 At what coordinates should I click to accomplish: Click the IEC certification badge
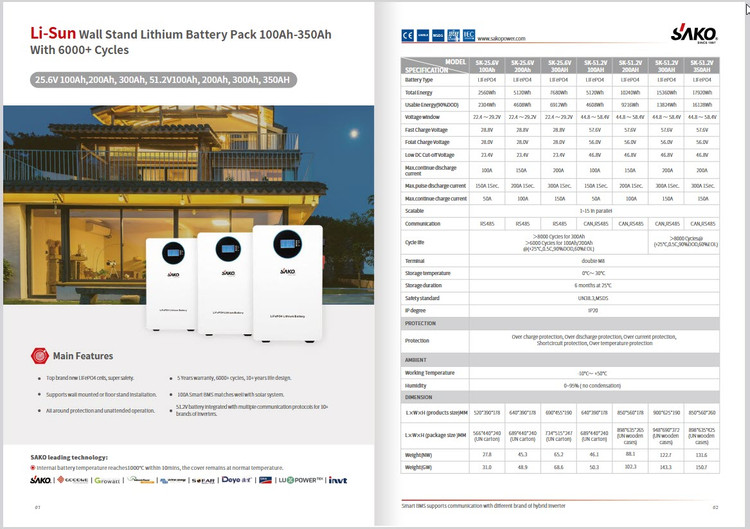(468, 36)
